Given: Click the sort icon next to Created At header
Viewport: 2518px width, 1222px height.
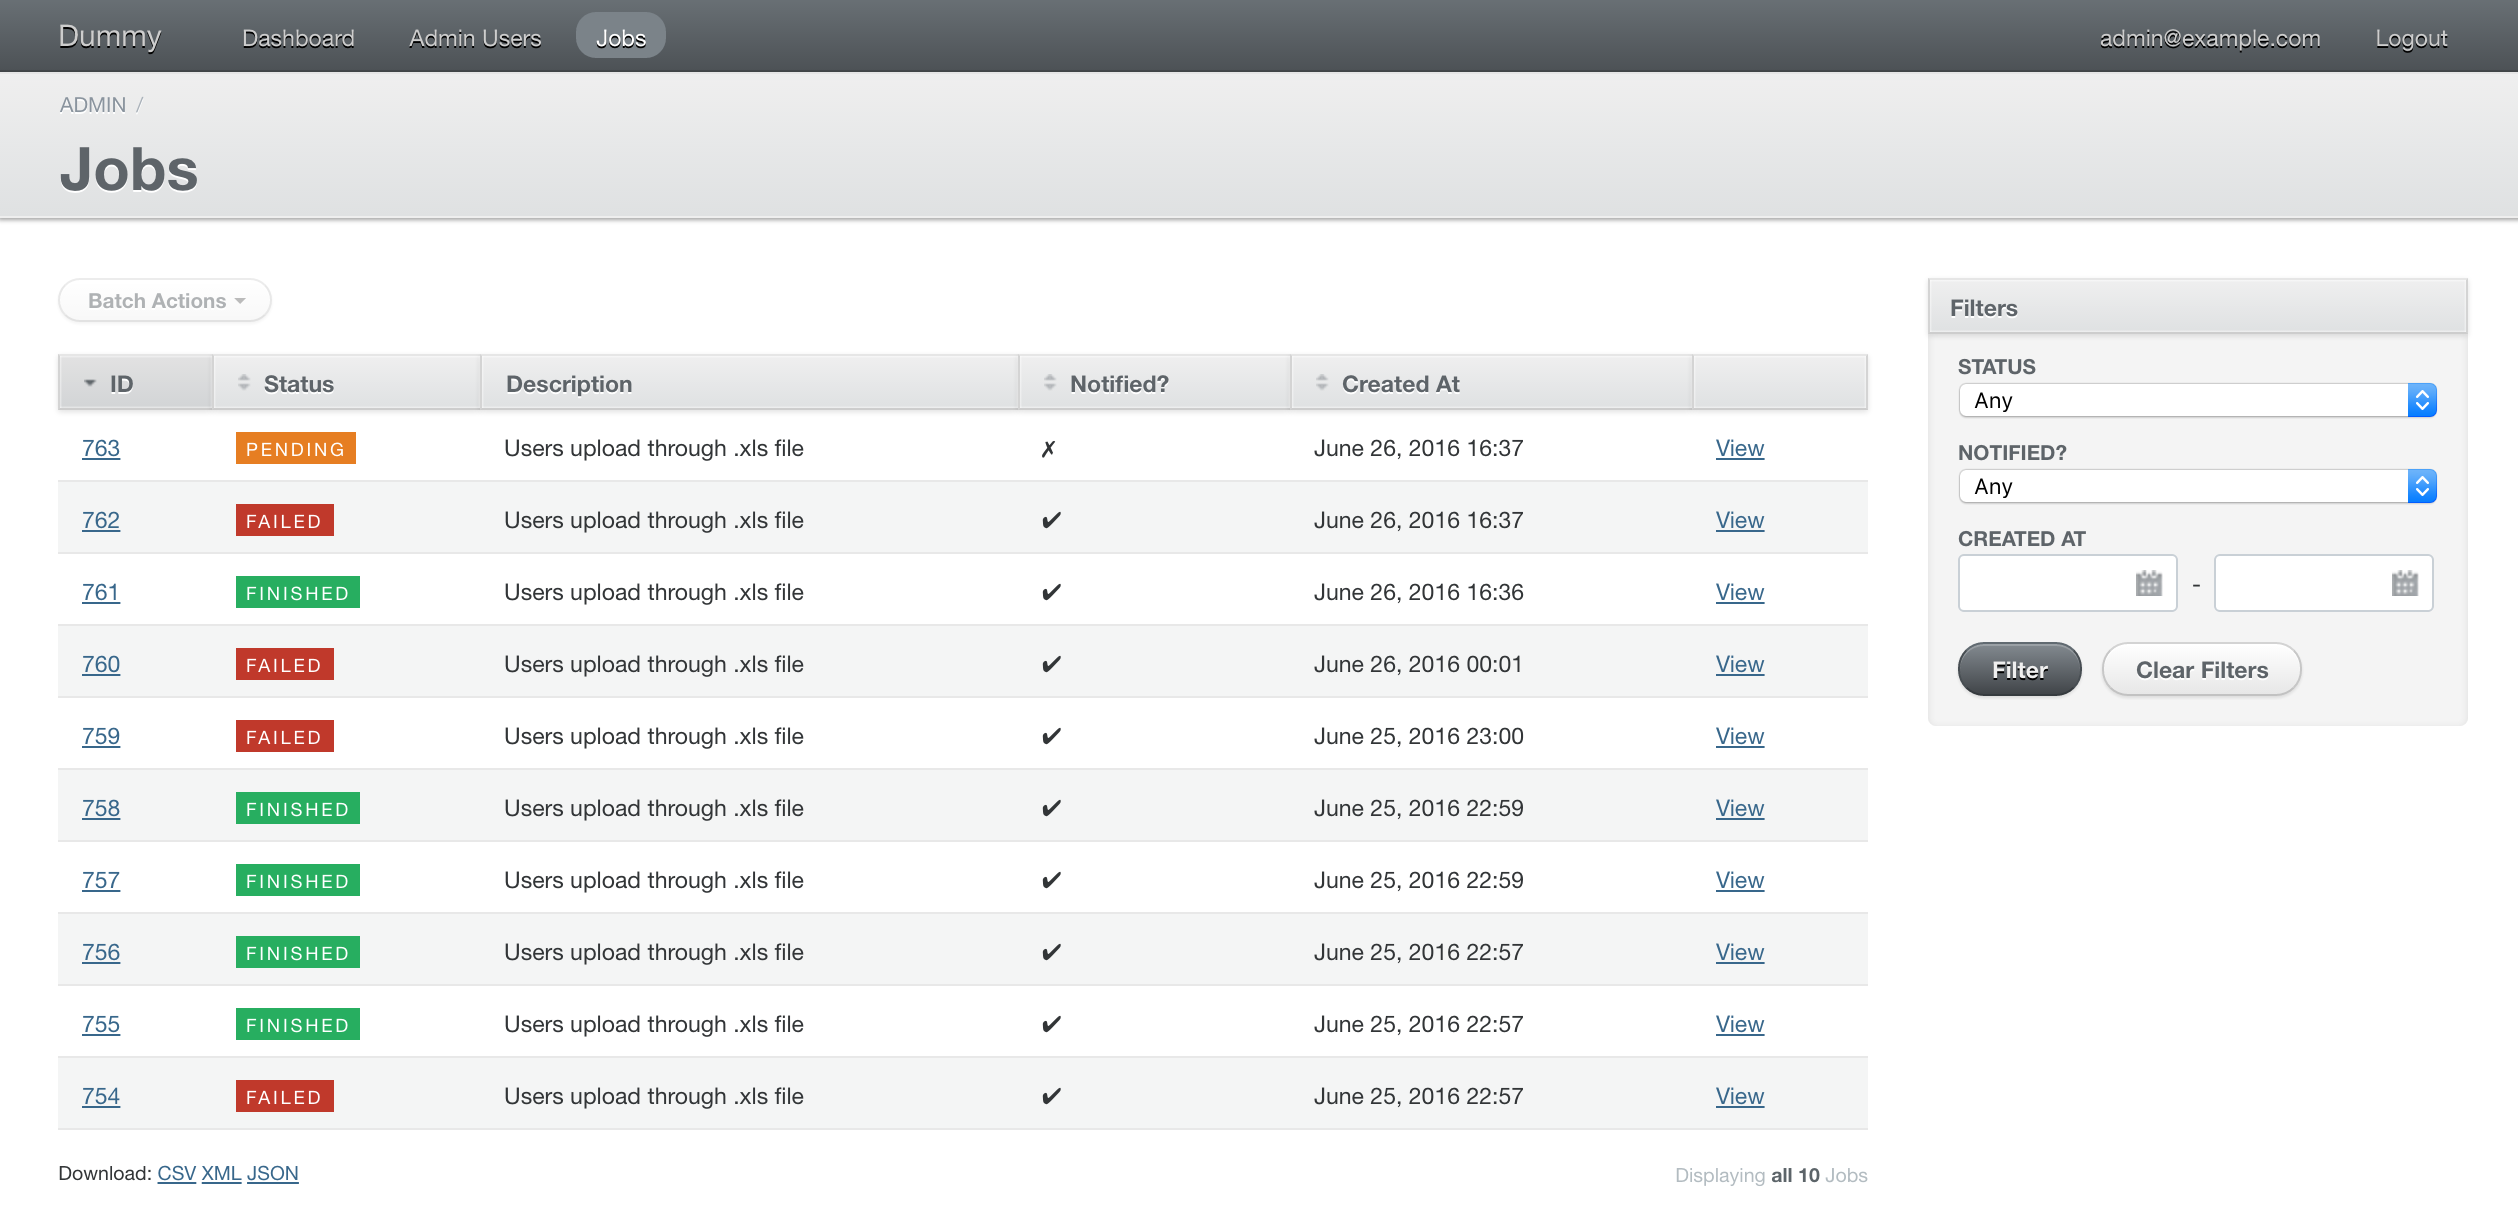Looking at the screenshot, I should [1321, 383].
